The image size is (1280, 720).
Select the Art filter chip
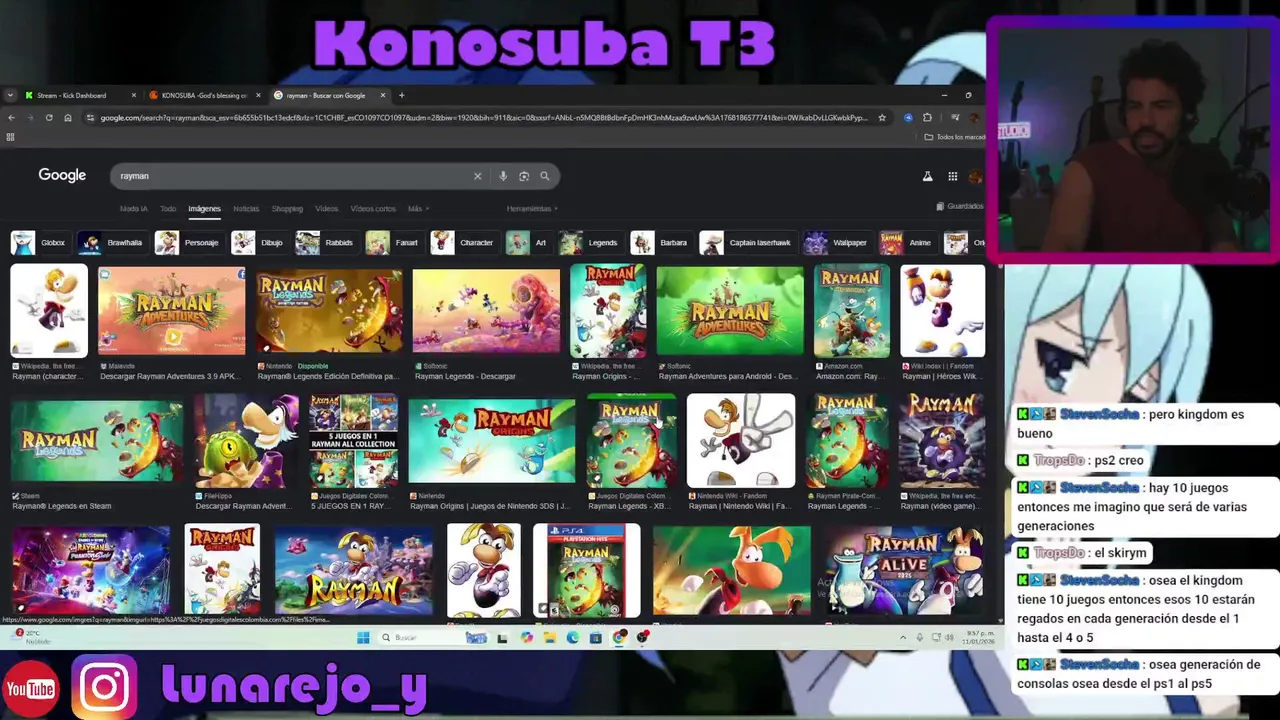[529, 243]
